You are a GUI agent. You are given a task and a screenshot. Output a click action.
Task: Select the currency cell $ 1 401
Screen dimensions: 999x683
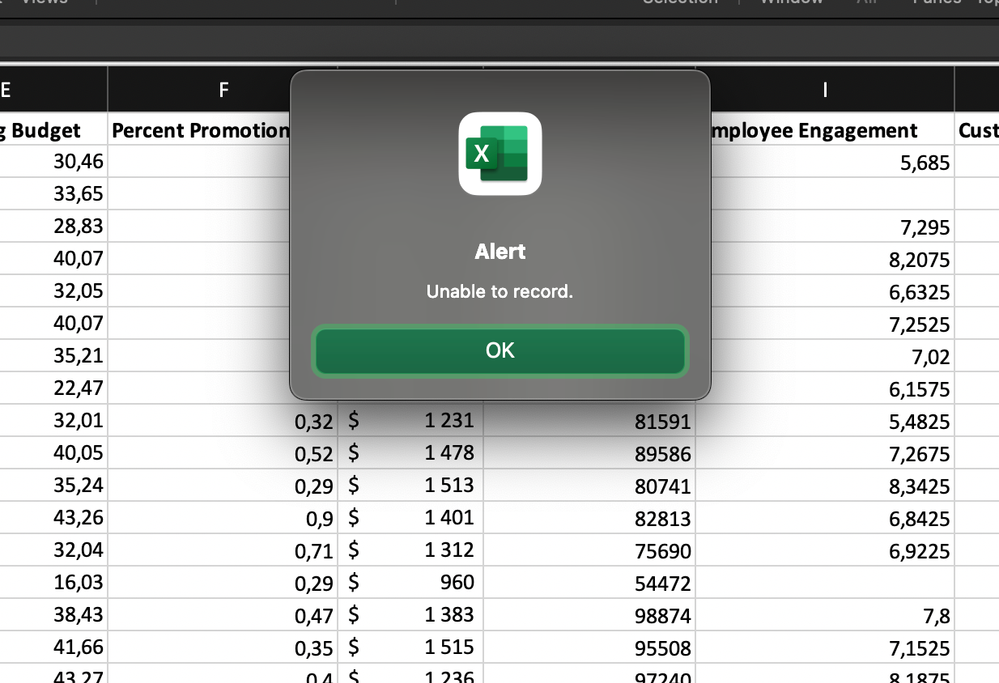[x=411, y=517]
